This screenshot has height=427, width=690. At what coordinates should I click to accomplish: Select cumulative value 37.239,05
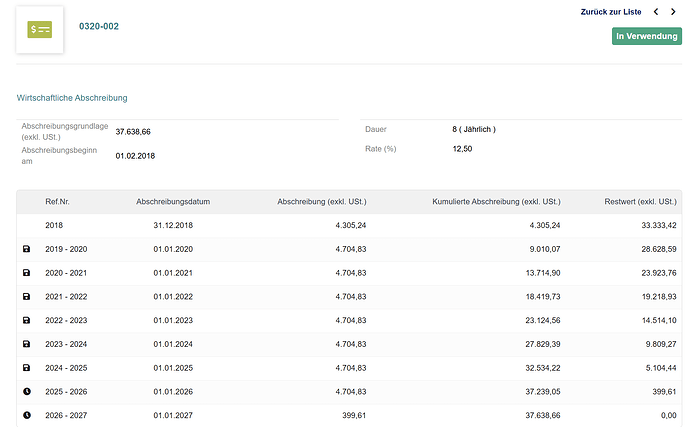(x=543, y=392)
